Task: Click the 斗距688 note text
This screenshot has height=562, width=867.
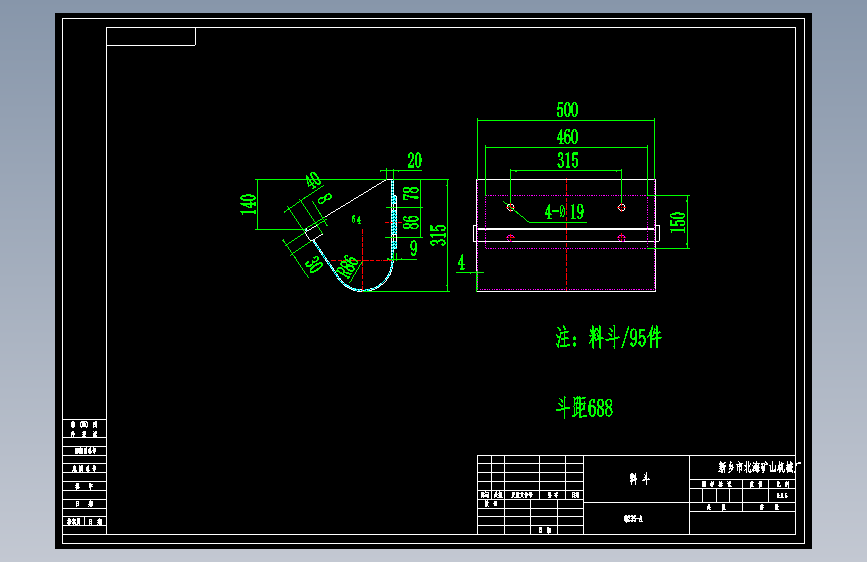Action: (x=584, y=408)
